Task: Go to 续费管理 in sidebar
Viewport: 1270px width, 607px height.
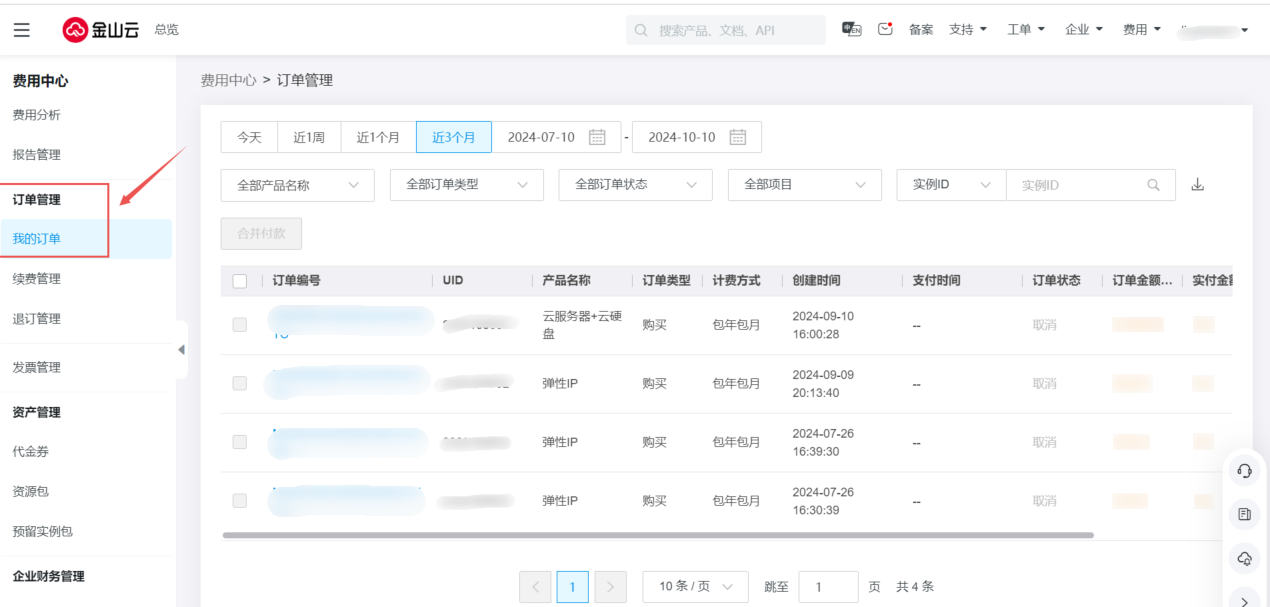Action: tap(37, 278)
